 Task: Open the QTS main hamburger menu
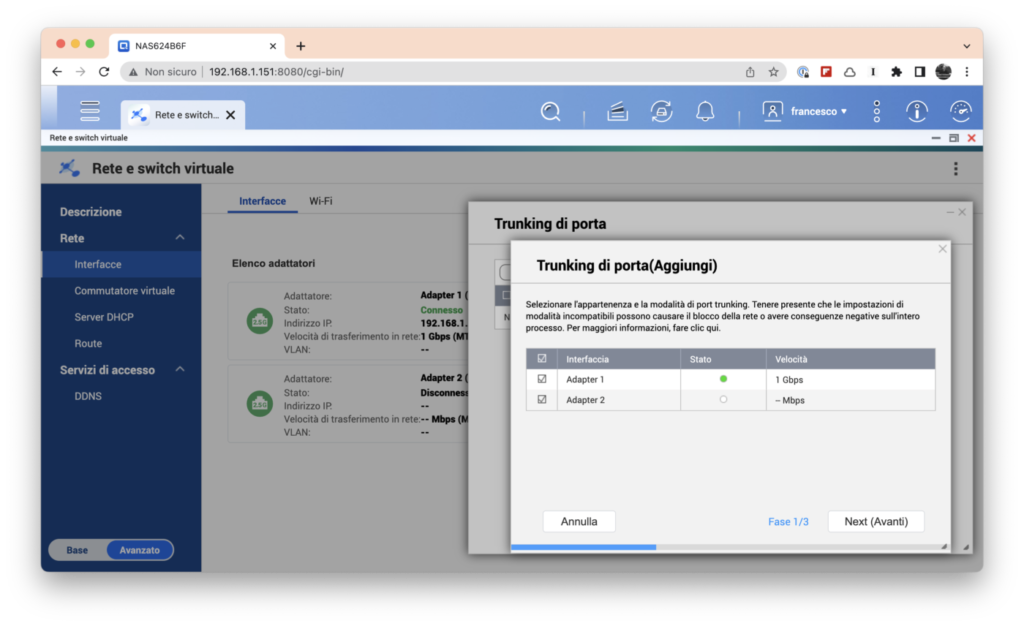tap(89, 112)
